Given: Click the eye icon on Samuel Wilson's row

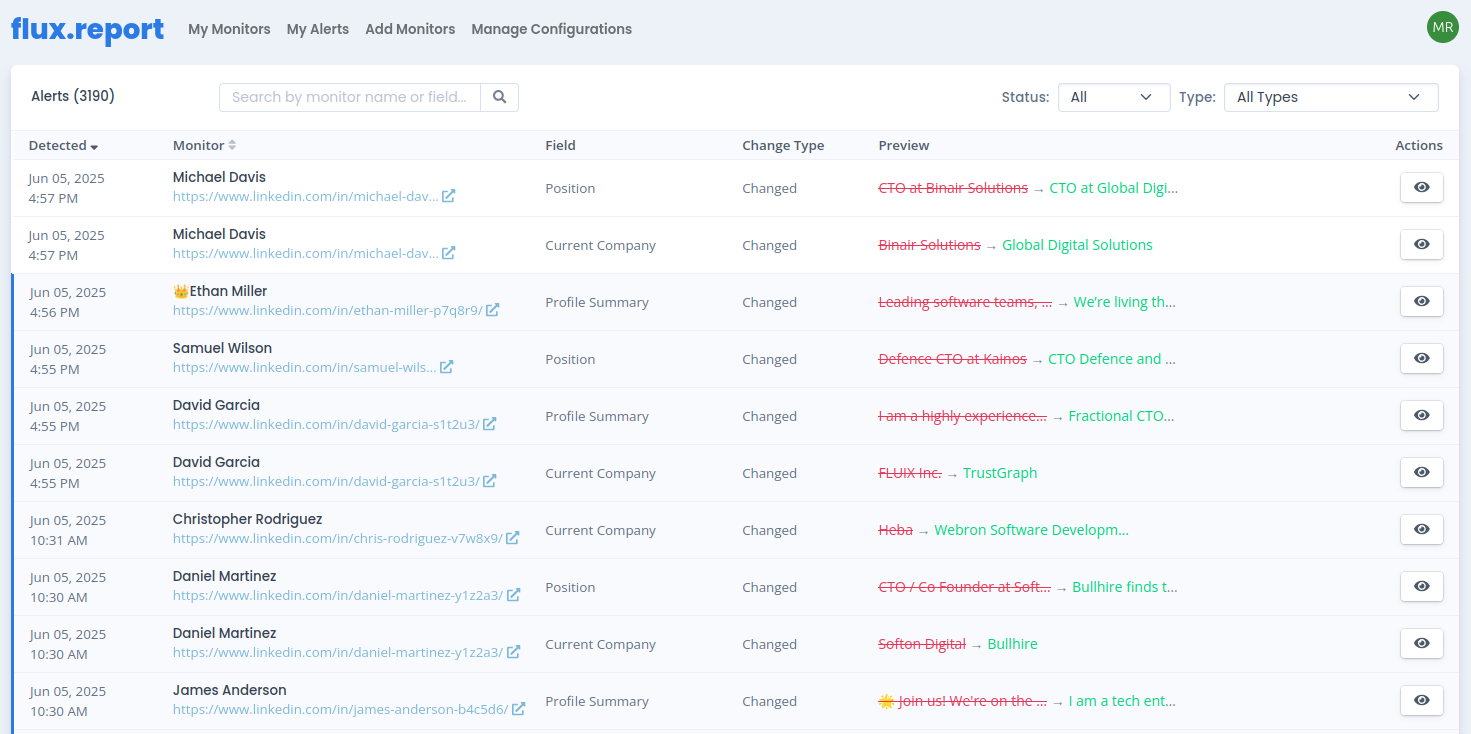Looking at the screenshot, I should 1421,358.
